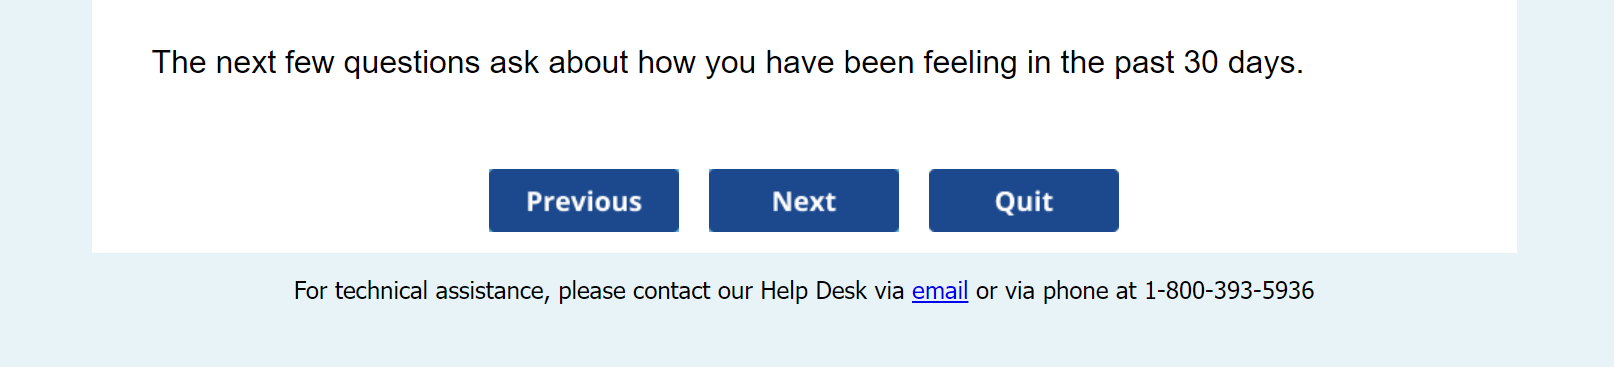Screen dimensions: 1614x367
Task: Quit the survey
Action: (1023, 201)
